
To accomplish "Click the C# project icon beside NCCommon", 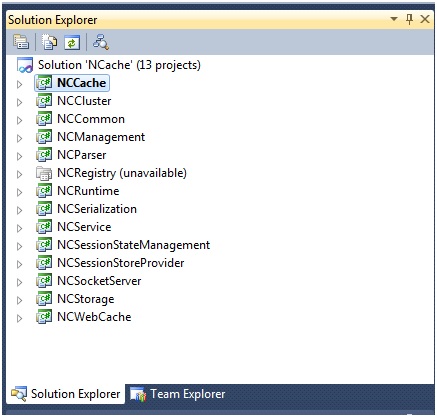I will click(44, 118).
